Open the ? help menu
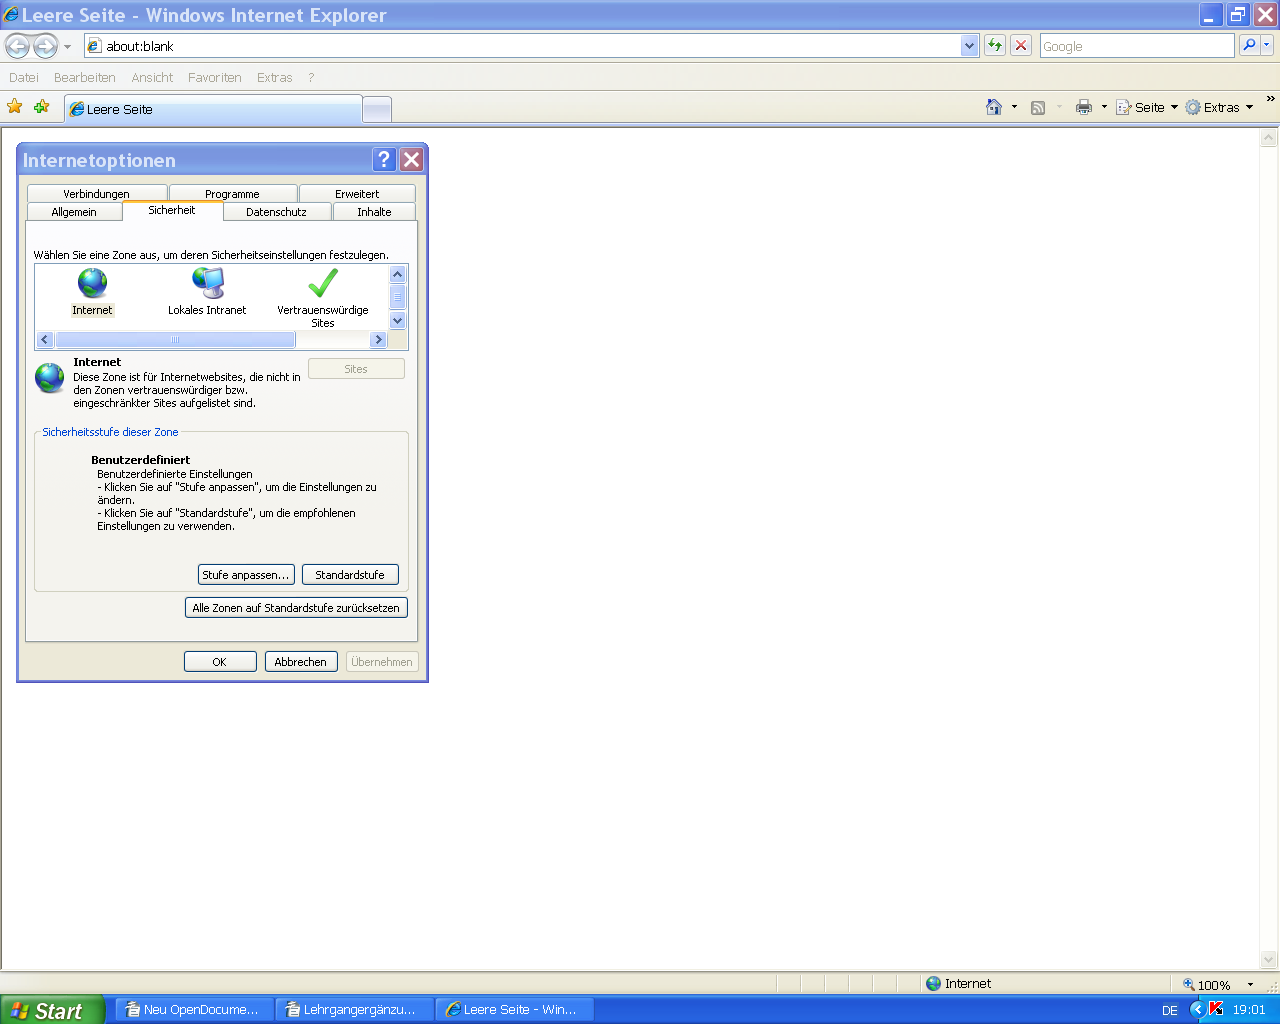 pos(311,77)
